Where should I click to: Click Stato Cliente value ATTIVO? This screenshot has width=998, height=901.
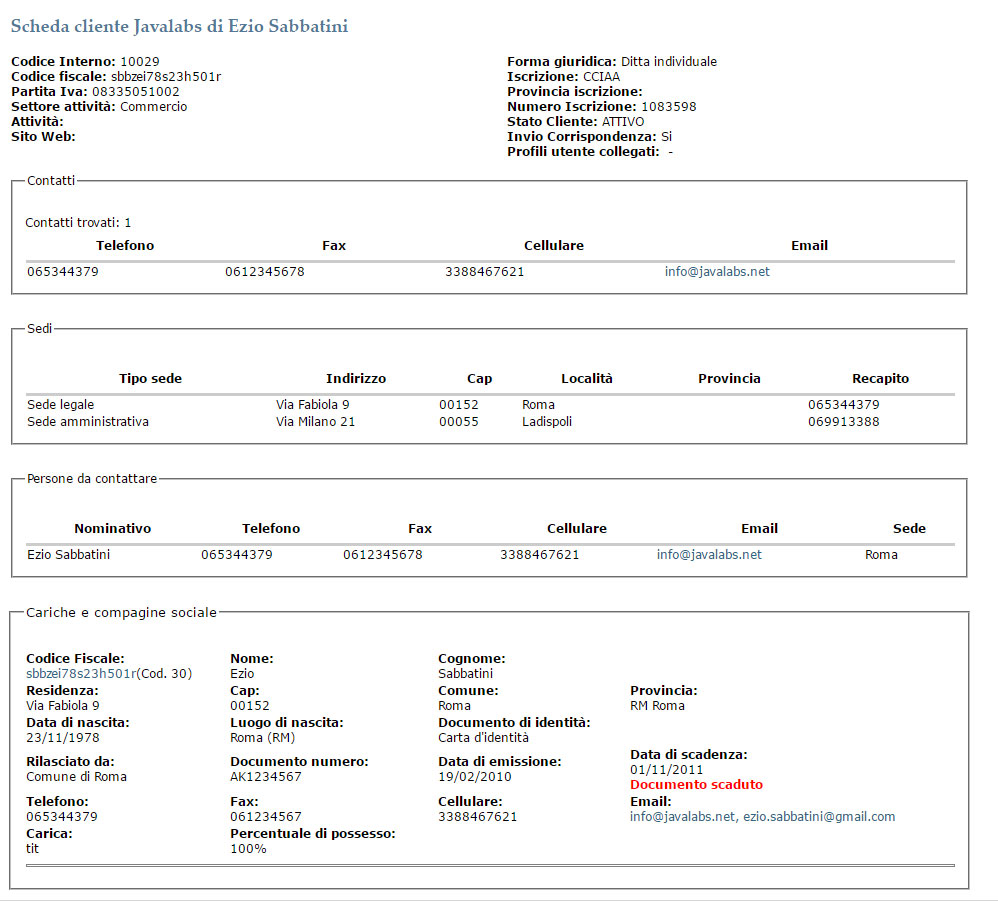(622, 122)
